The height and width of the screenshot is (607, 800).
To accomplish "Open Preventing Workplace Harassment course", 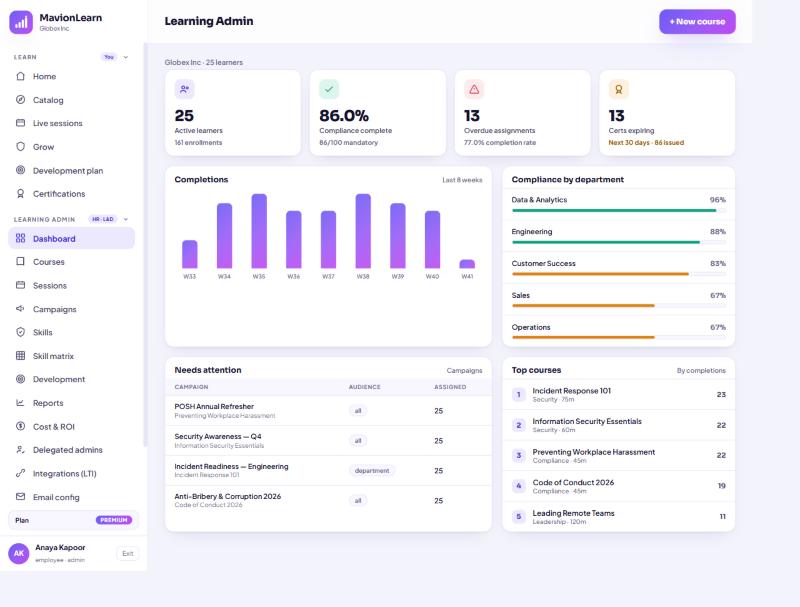I will [x=619, y=456].
